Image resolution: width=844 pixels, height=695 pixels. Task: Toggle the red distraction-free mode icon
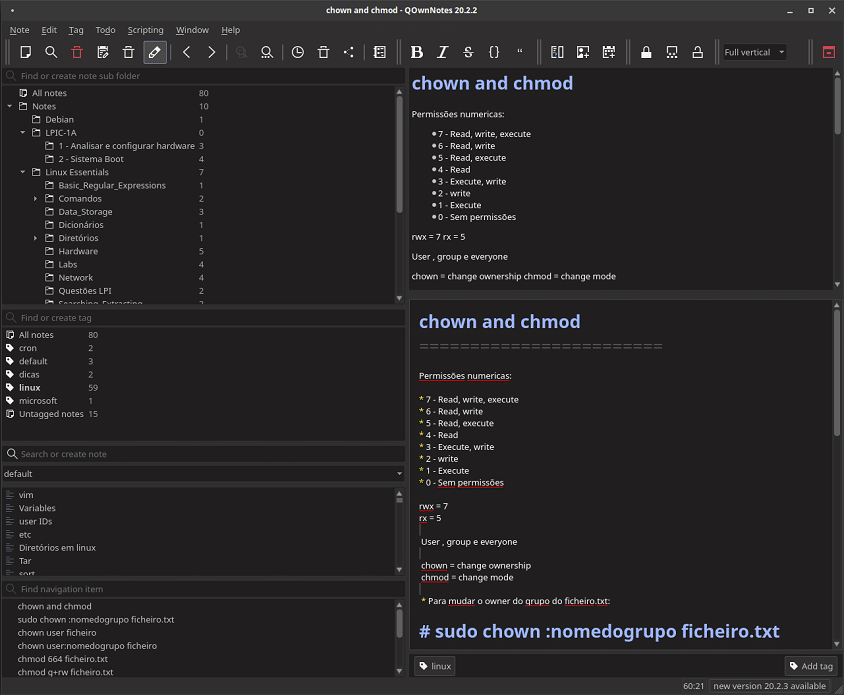(x=828, y=52)
